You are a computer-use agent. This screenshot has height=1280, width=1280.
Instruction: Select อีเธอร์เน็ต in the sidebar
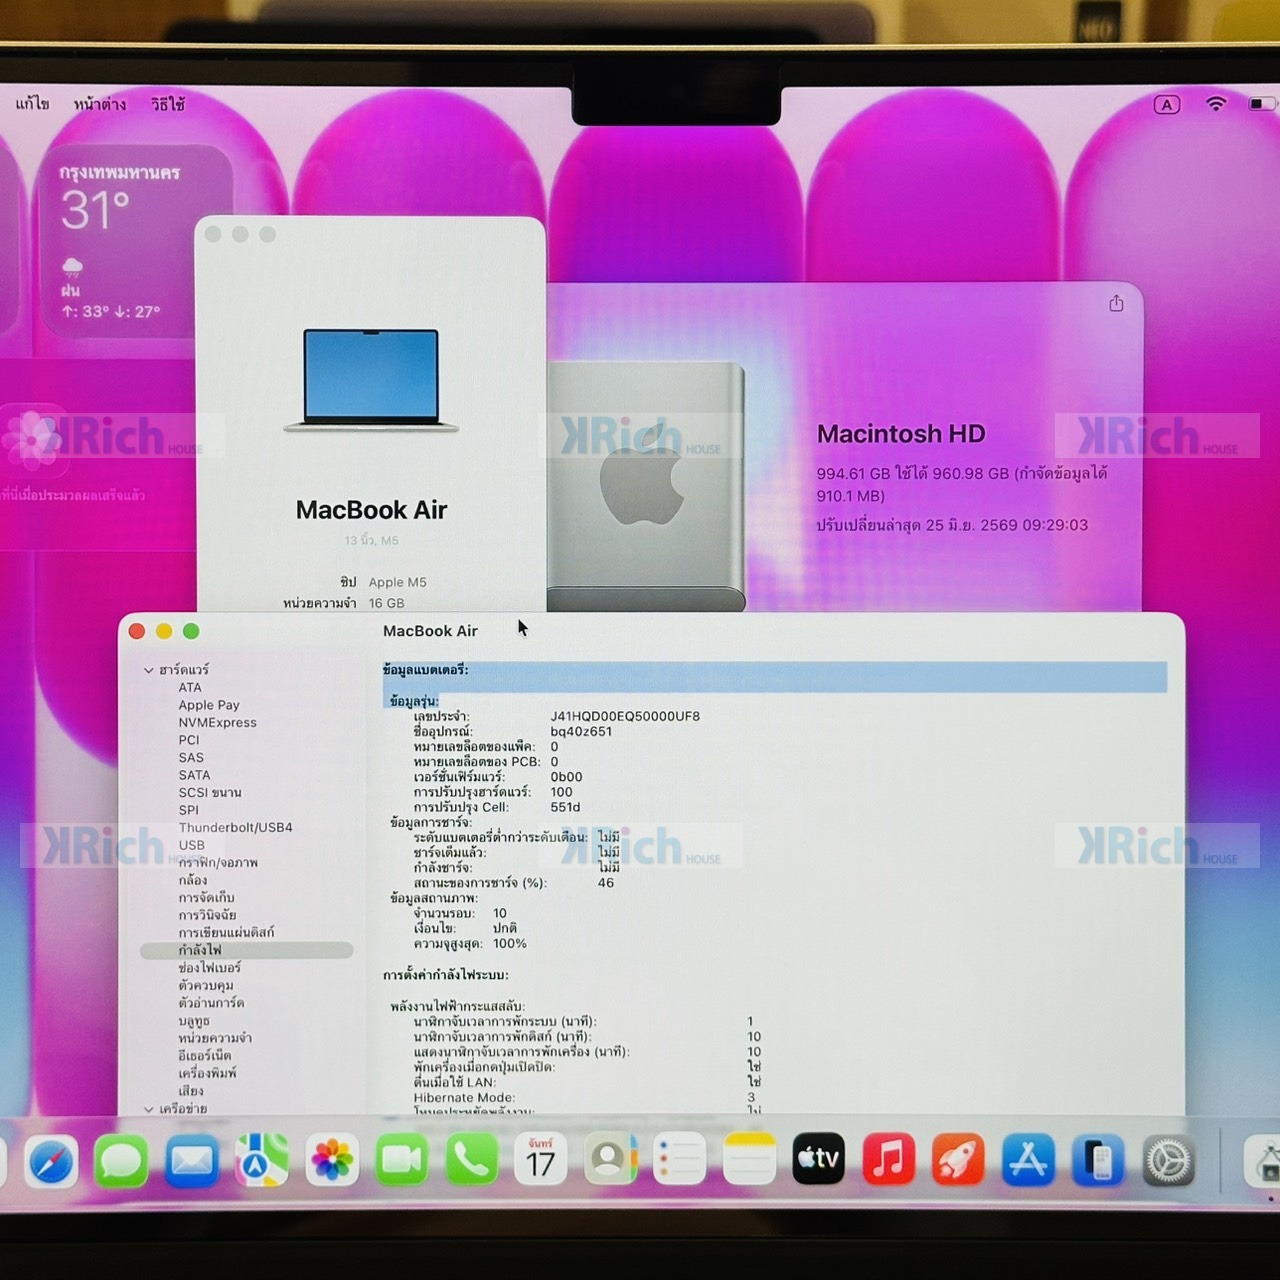point(204,1055)
